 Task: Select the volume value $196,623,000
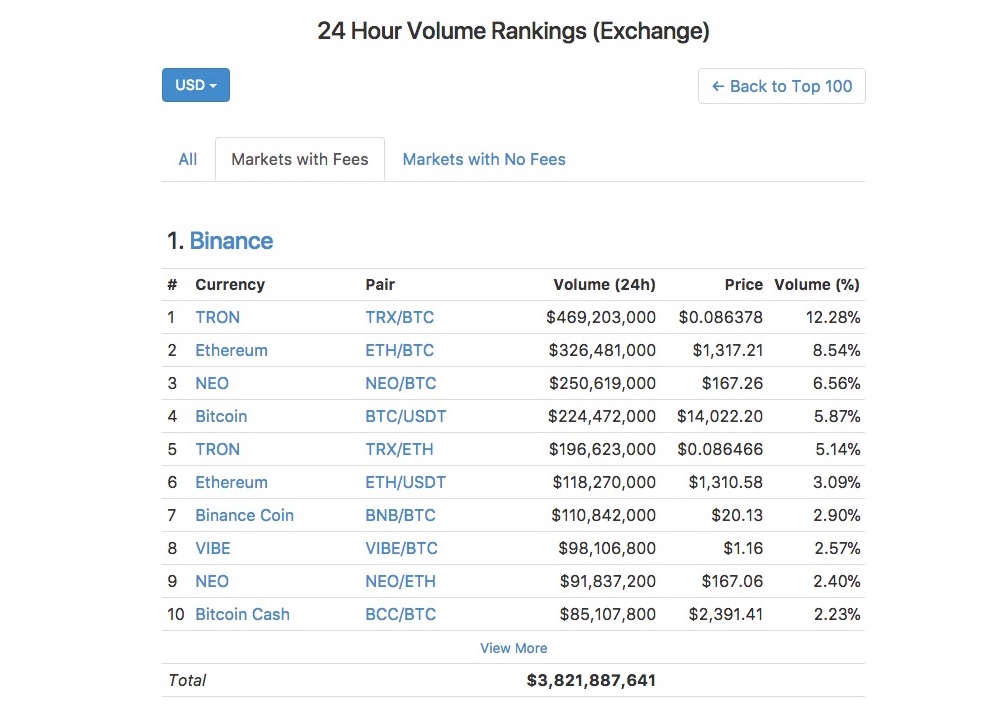pyautogui.click(x=602, y=449)
